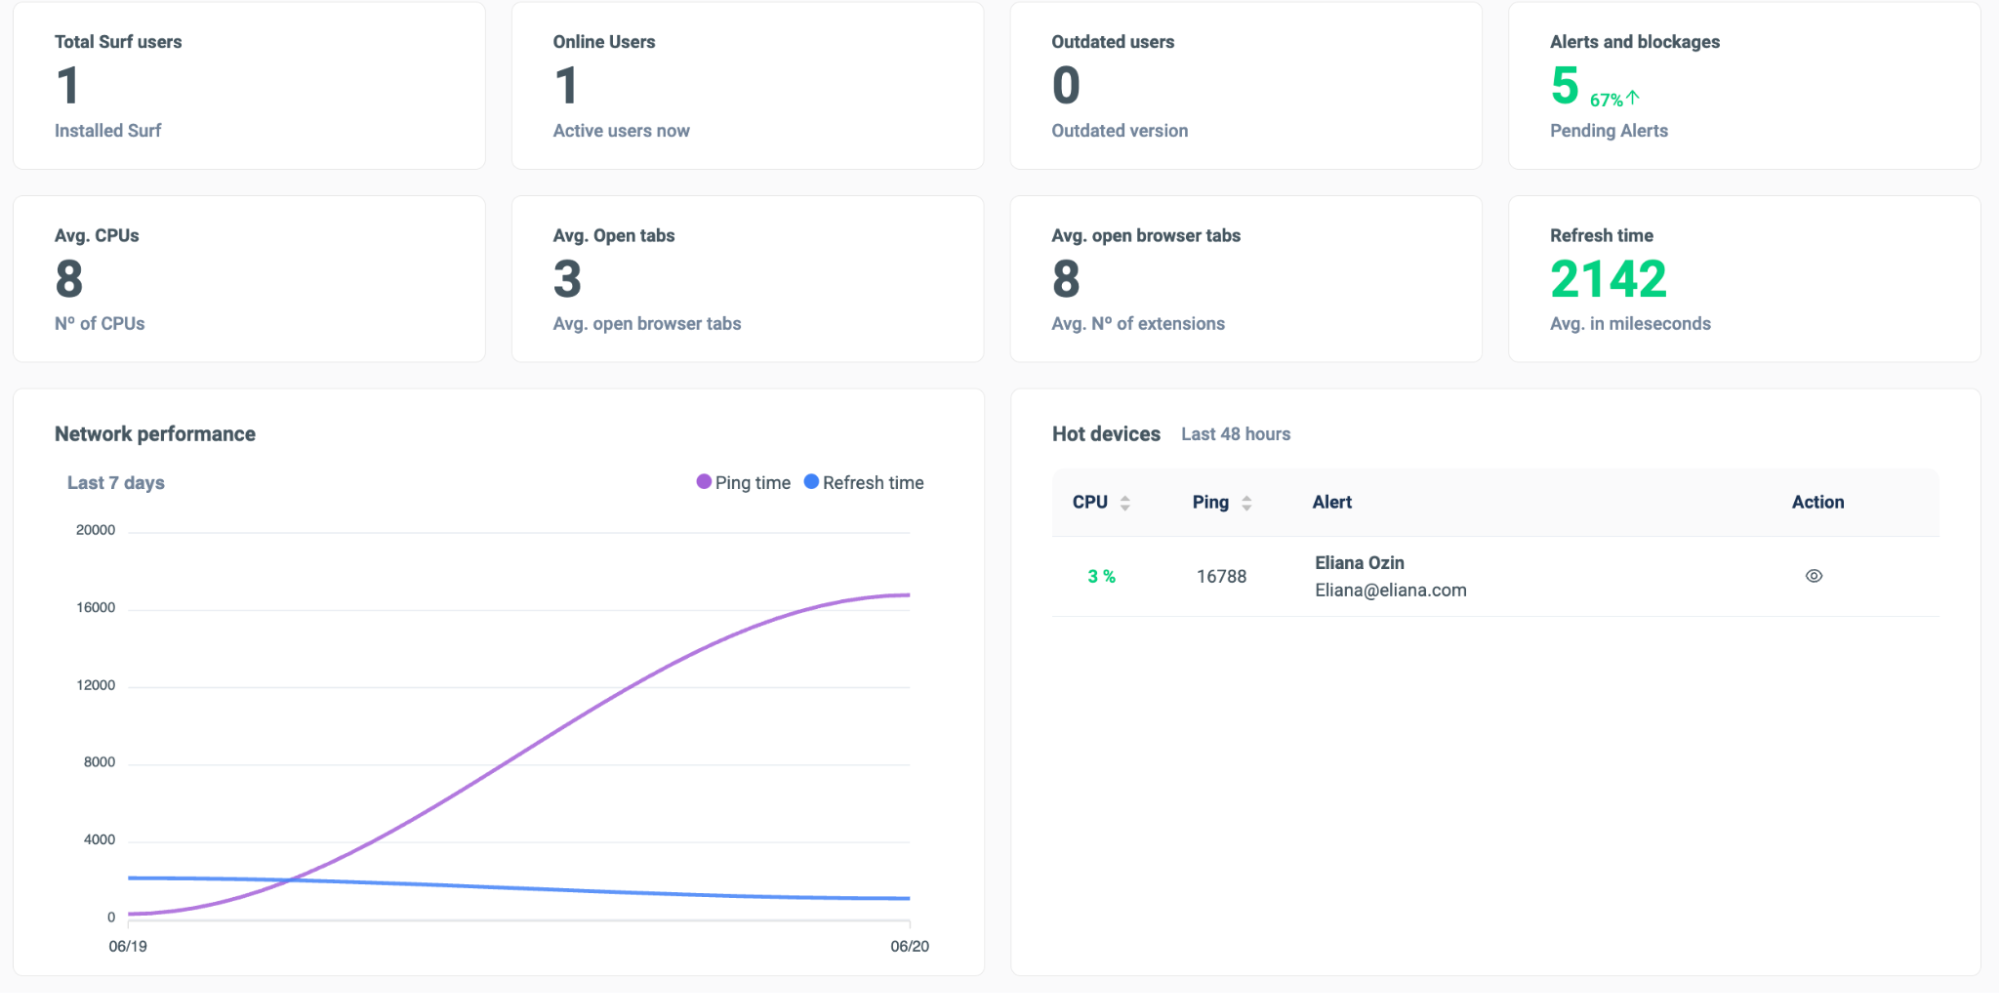
Task: Click the Action column header
Action: [1818, 502]
